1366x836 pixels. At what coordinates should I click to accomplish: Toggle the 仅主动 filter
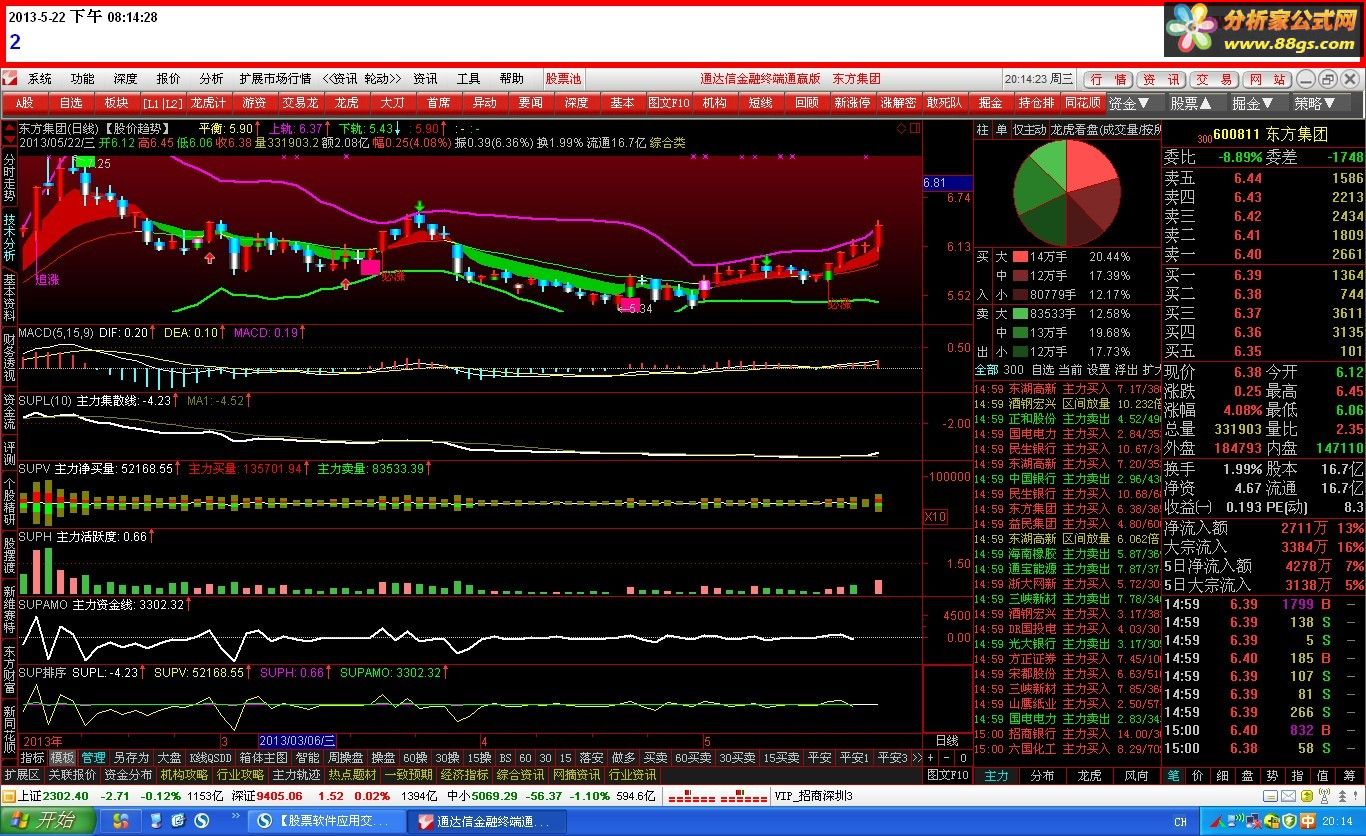(x=1029, y=130)
